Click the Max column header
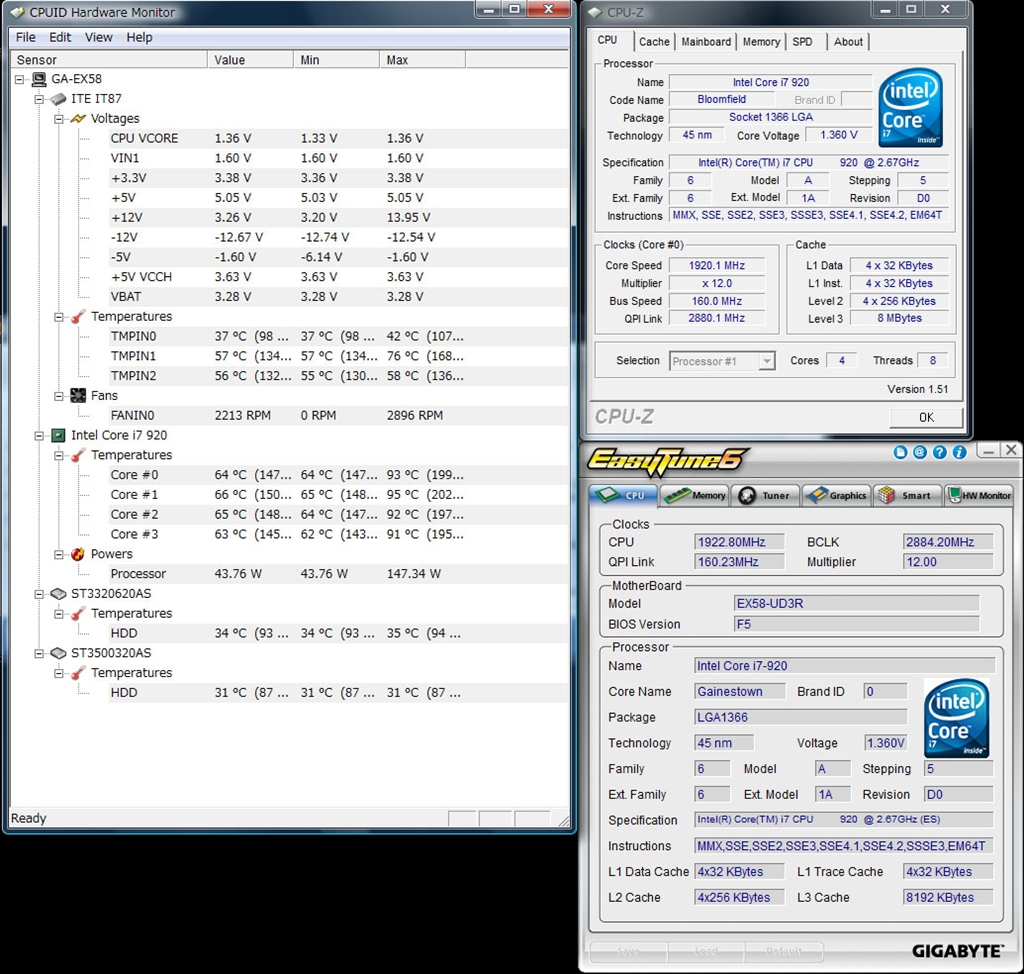This screenshot has height=974, width=1024. pyautogui.click(x=397, y=60)
